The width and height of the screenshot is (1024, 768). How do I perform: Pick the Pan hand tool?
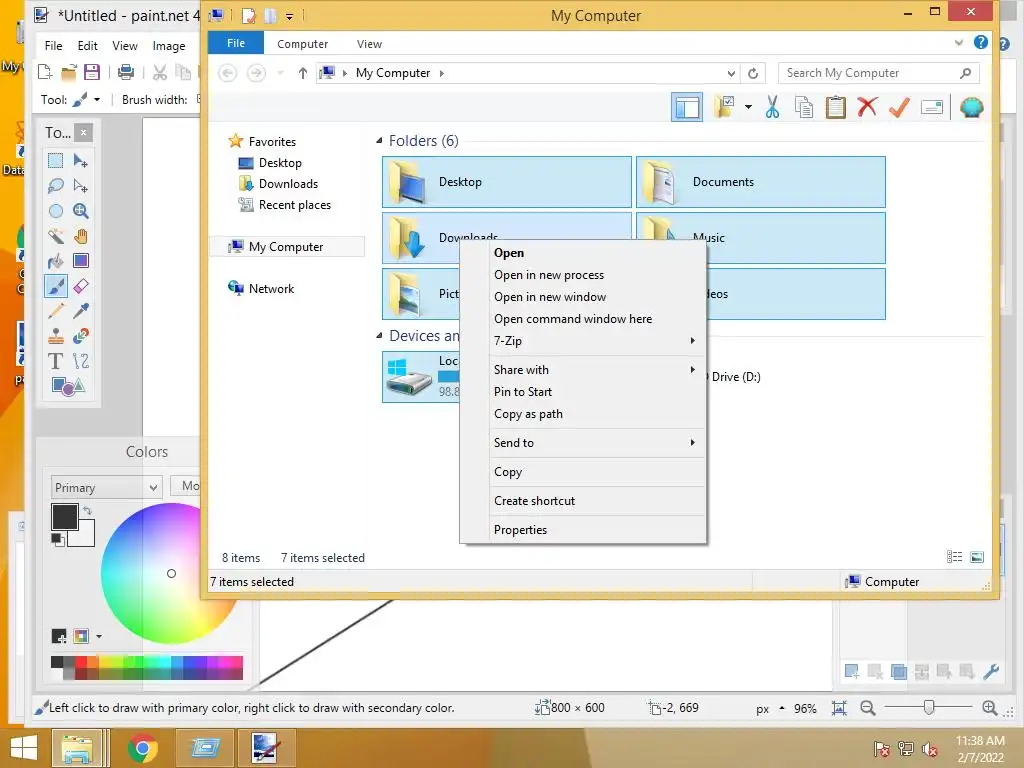point(81,236)
